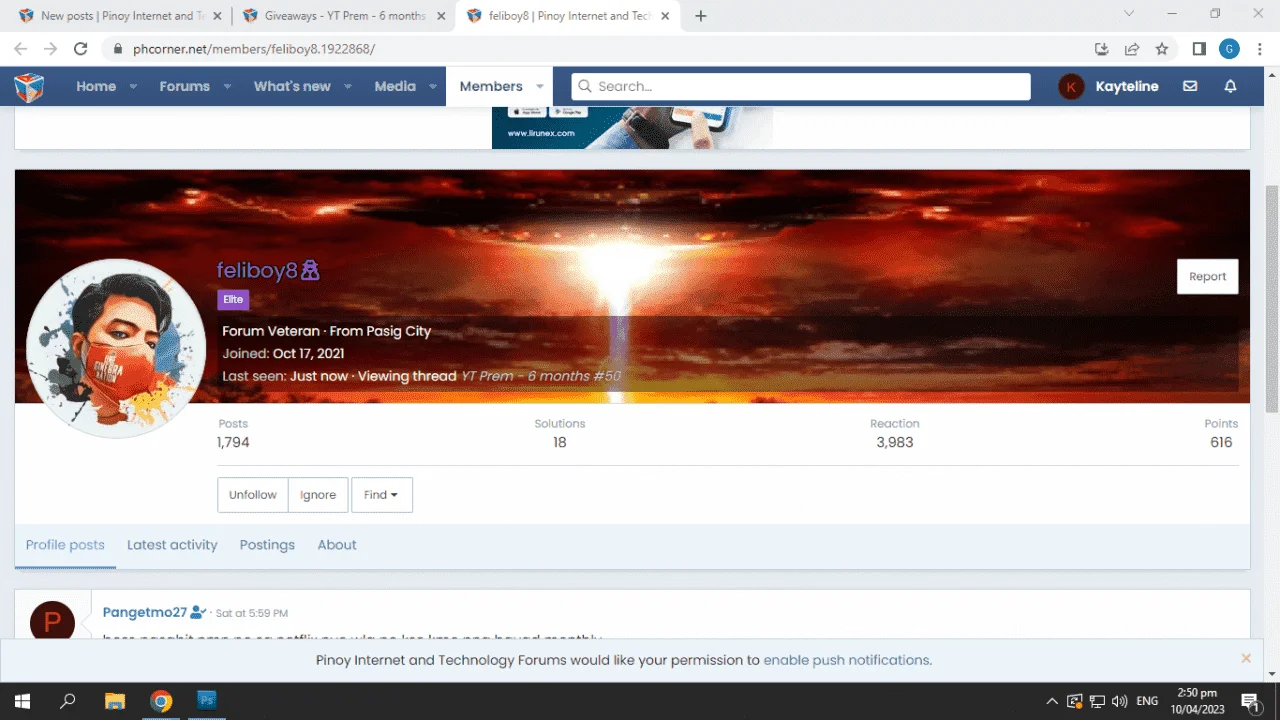Open the Find dropdown button

pyautogui.click(x=382, y=495)
